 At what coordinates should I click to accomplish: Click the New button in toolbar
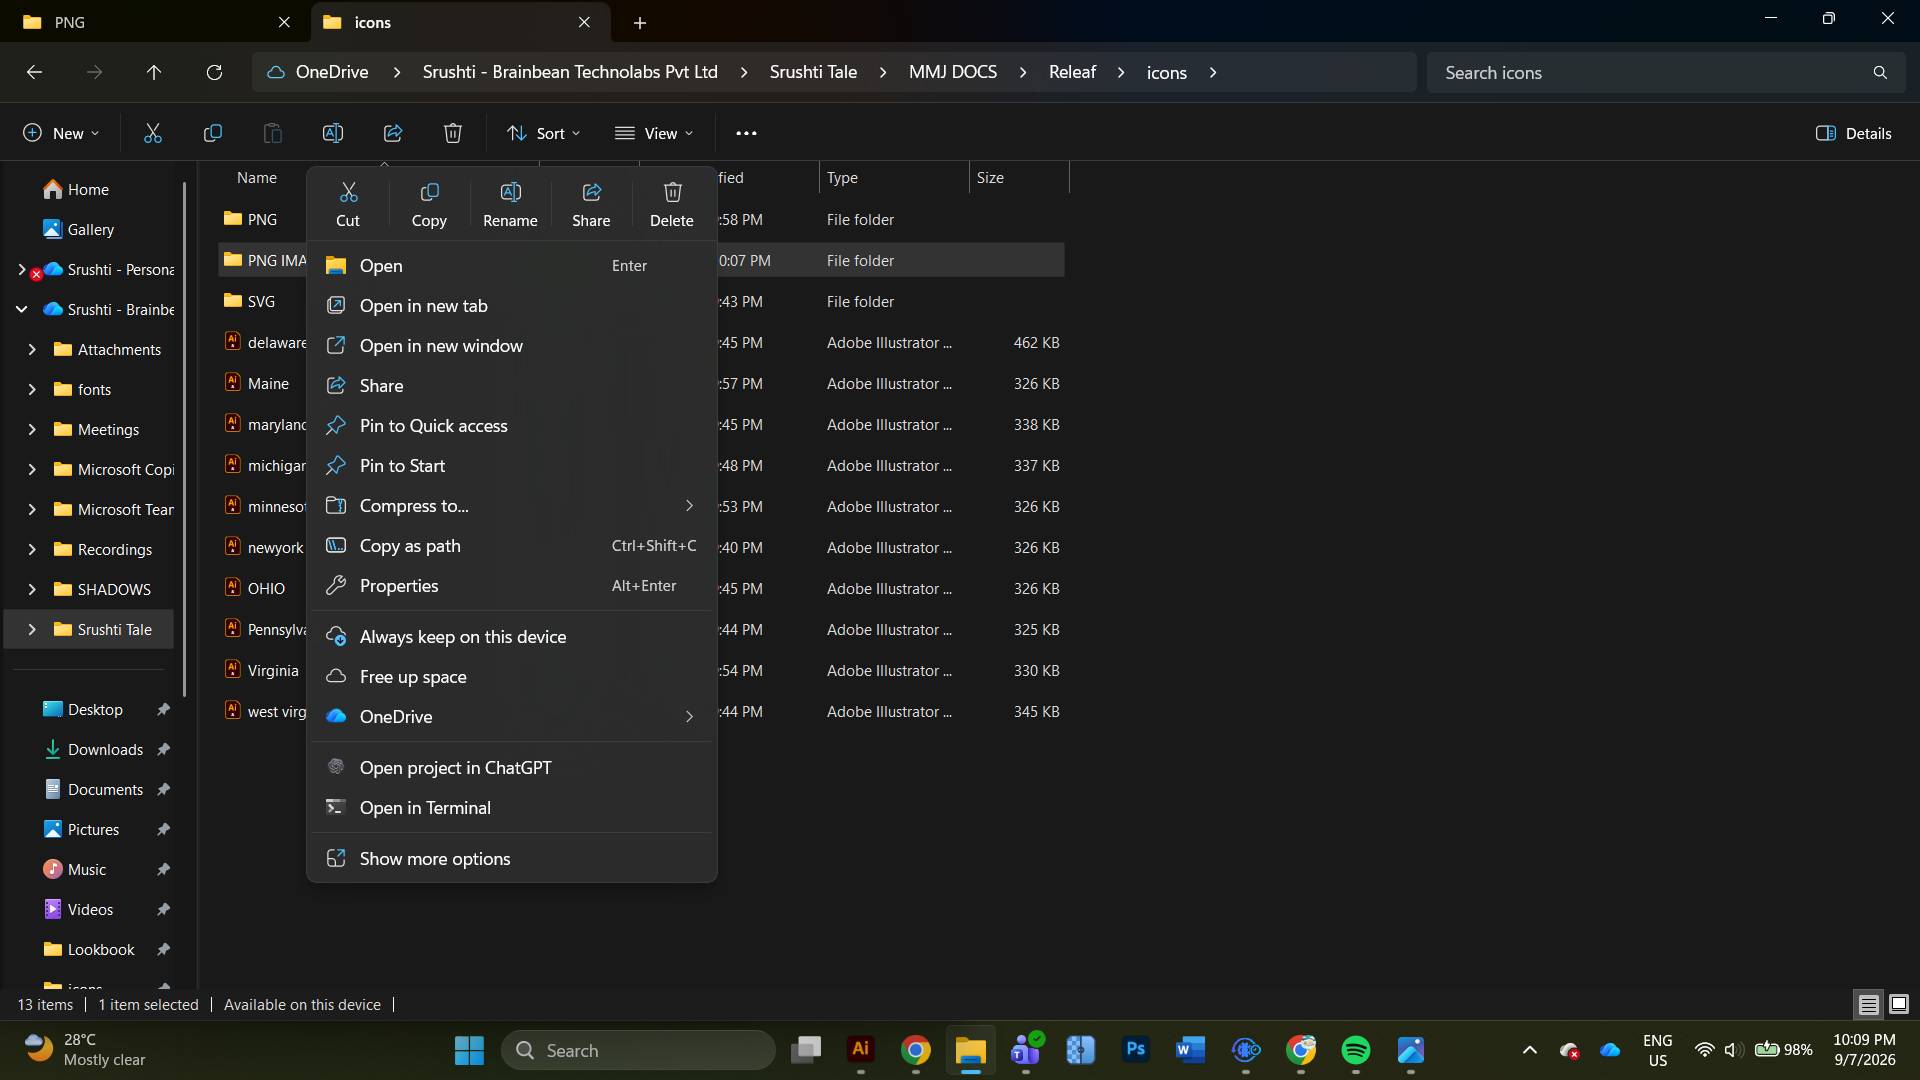61,133
